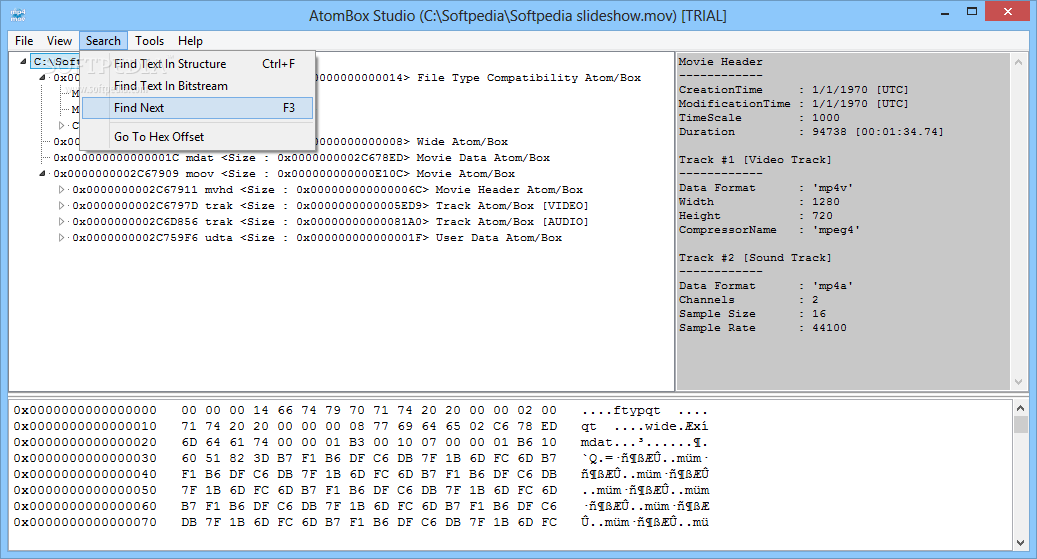Click the Sample Rate value 44100
Viewport: 1037px width, 559px height.
(829, 327)
